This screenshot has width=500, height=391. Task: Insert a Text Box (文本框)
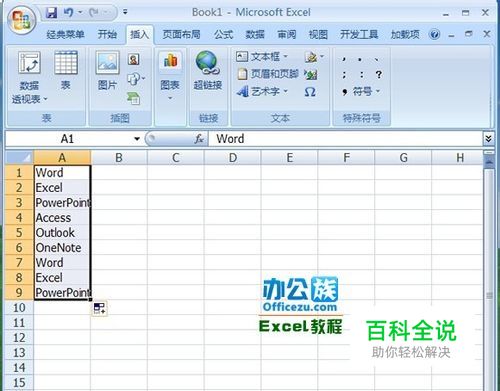tap(261, 57)
